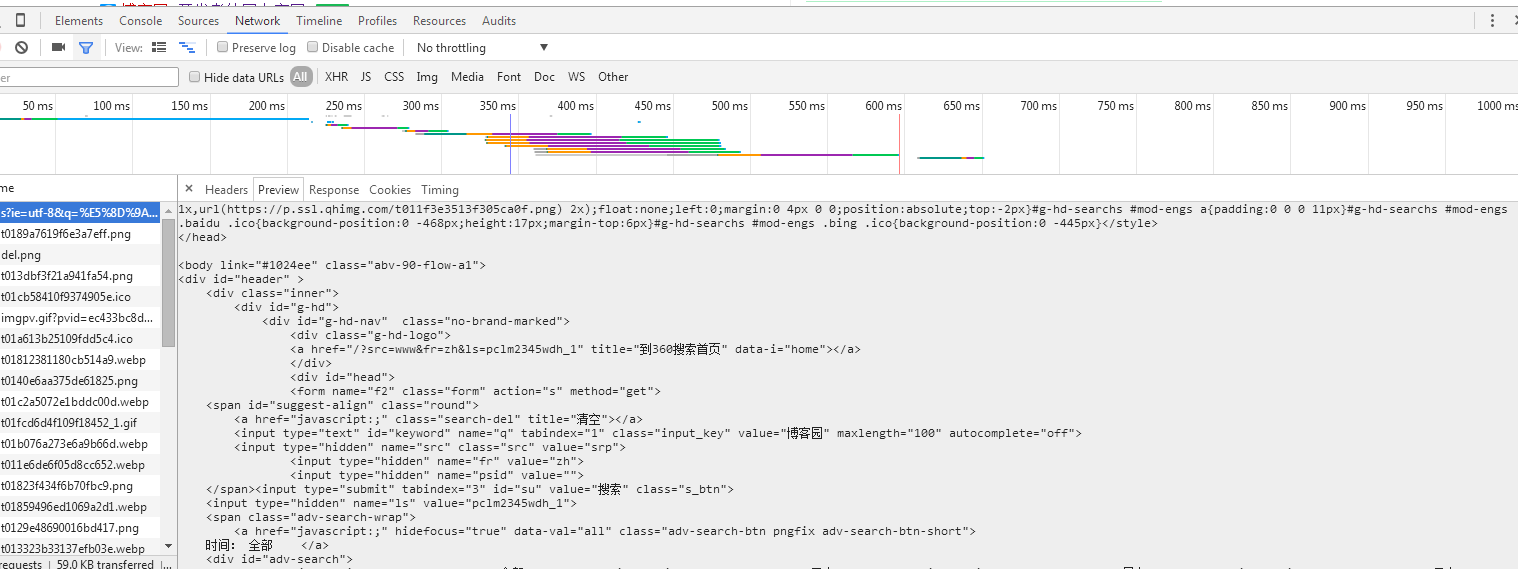
Task: Select the imgpv.gif?pvid= request row
Action: point(80,317)
